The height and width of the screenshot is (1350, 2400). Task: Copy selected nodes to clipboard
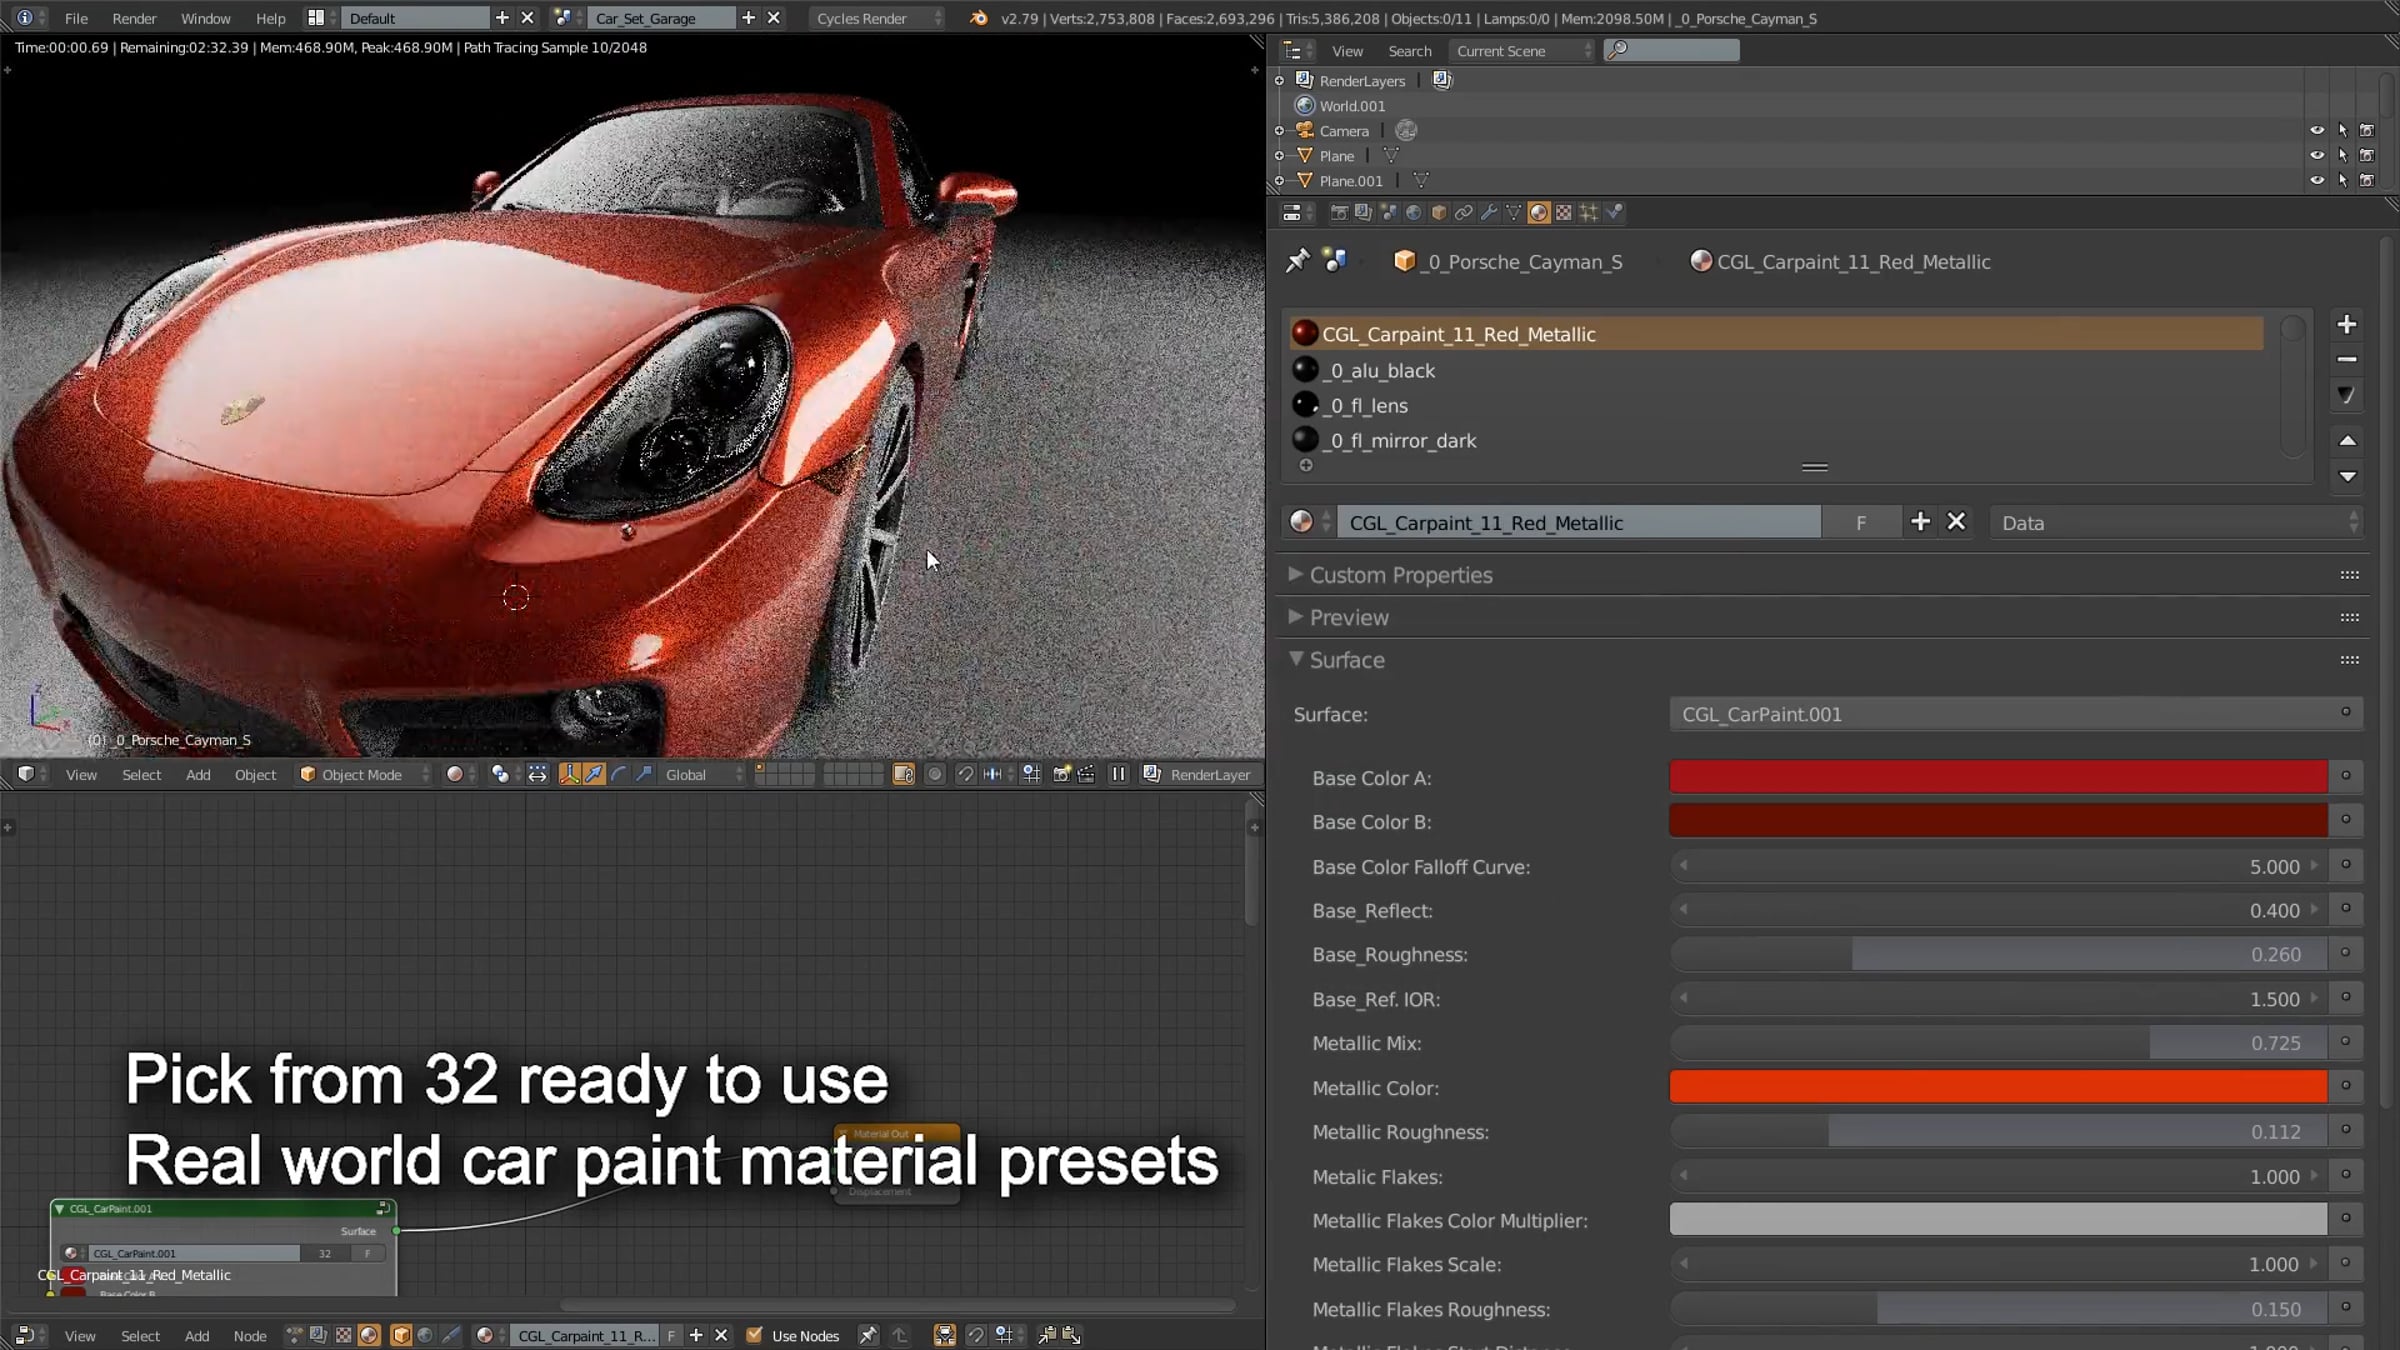point(1047,1335)
